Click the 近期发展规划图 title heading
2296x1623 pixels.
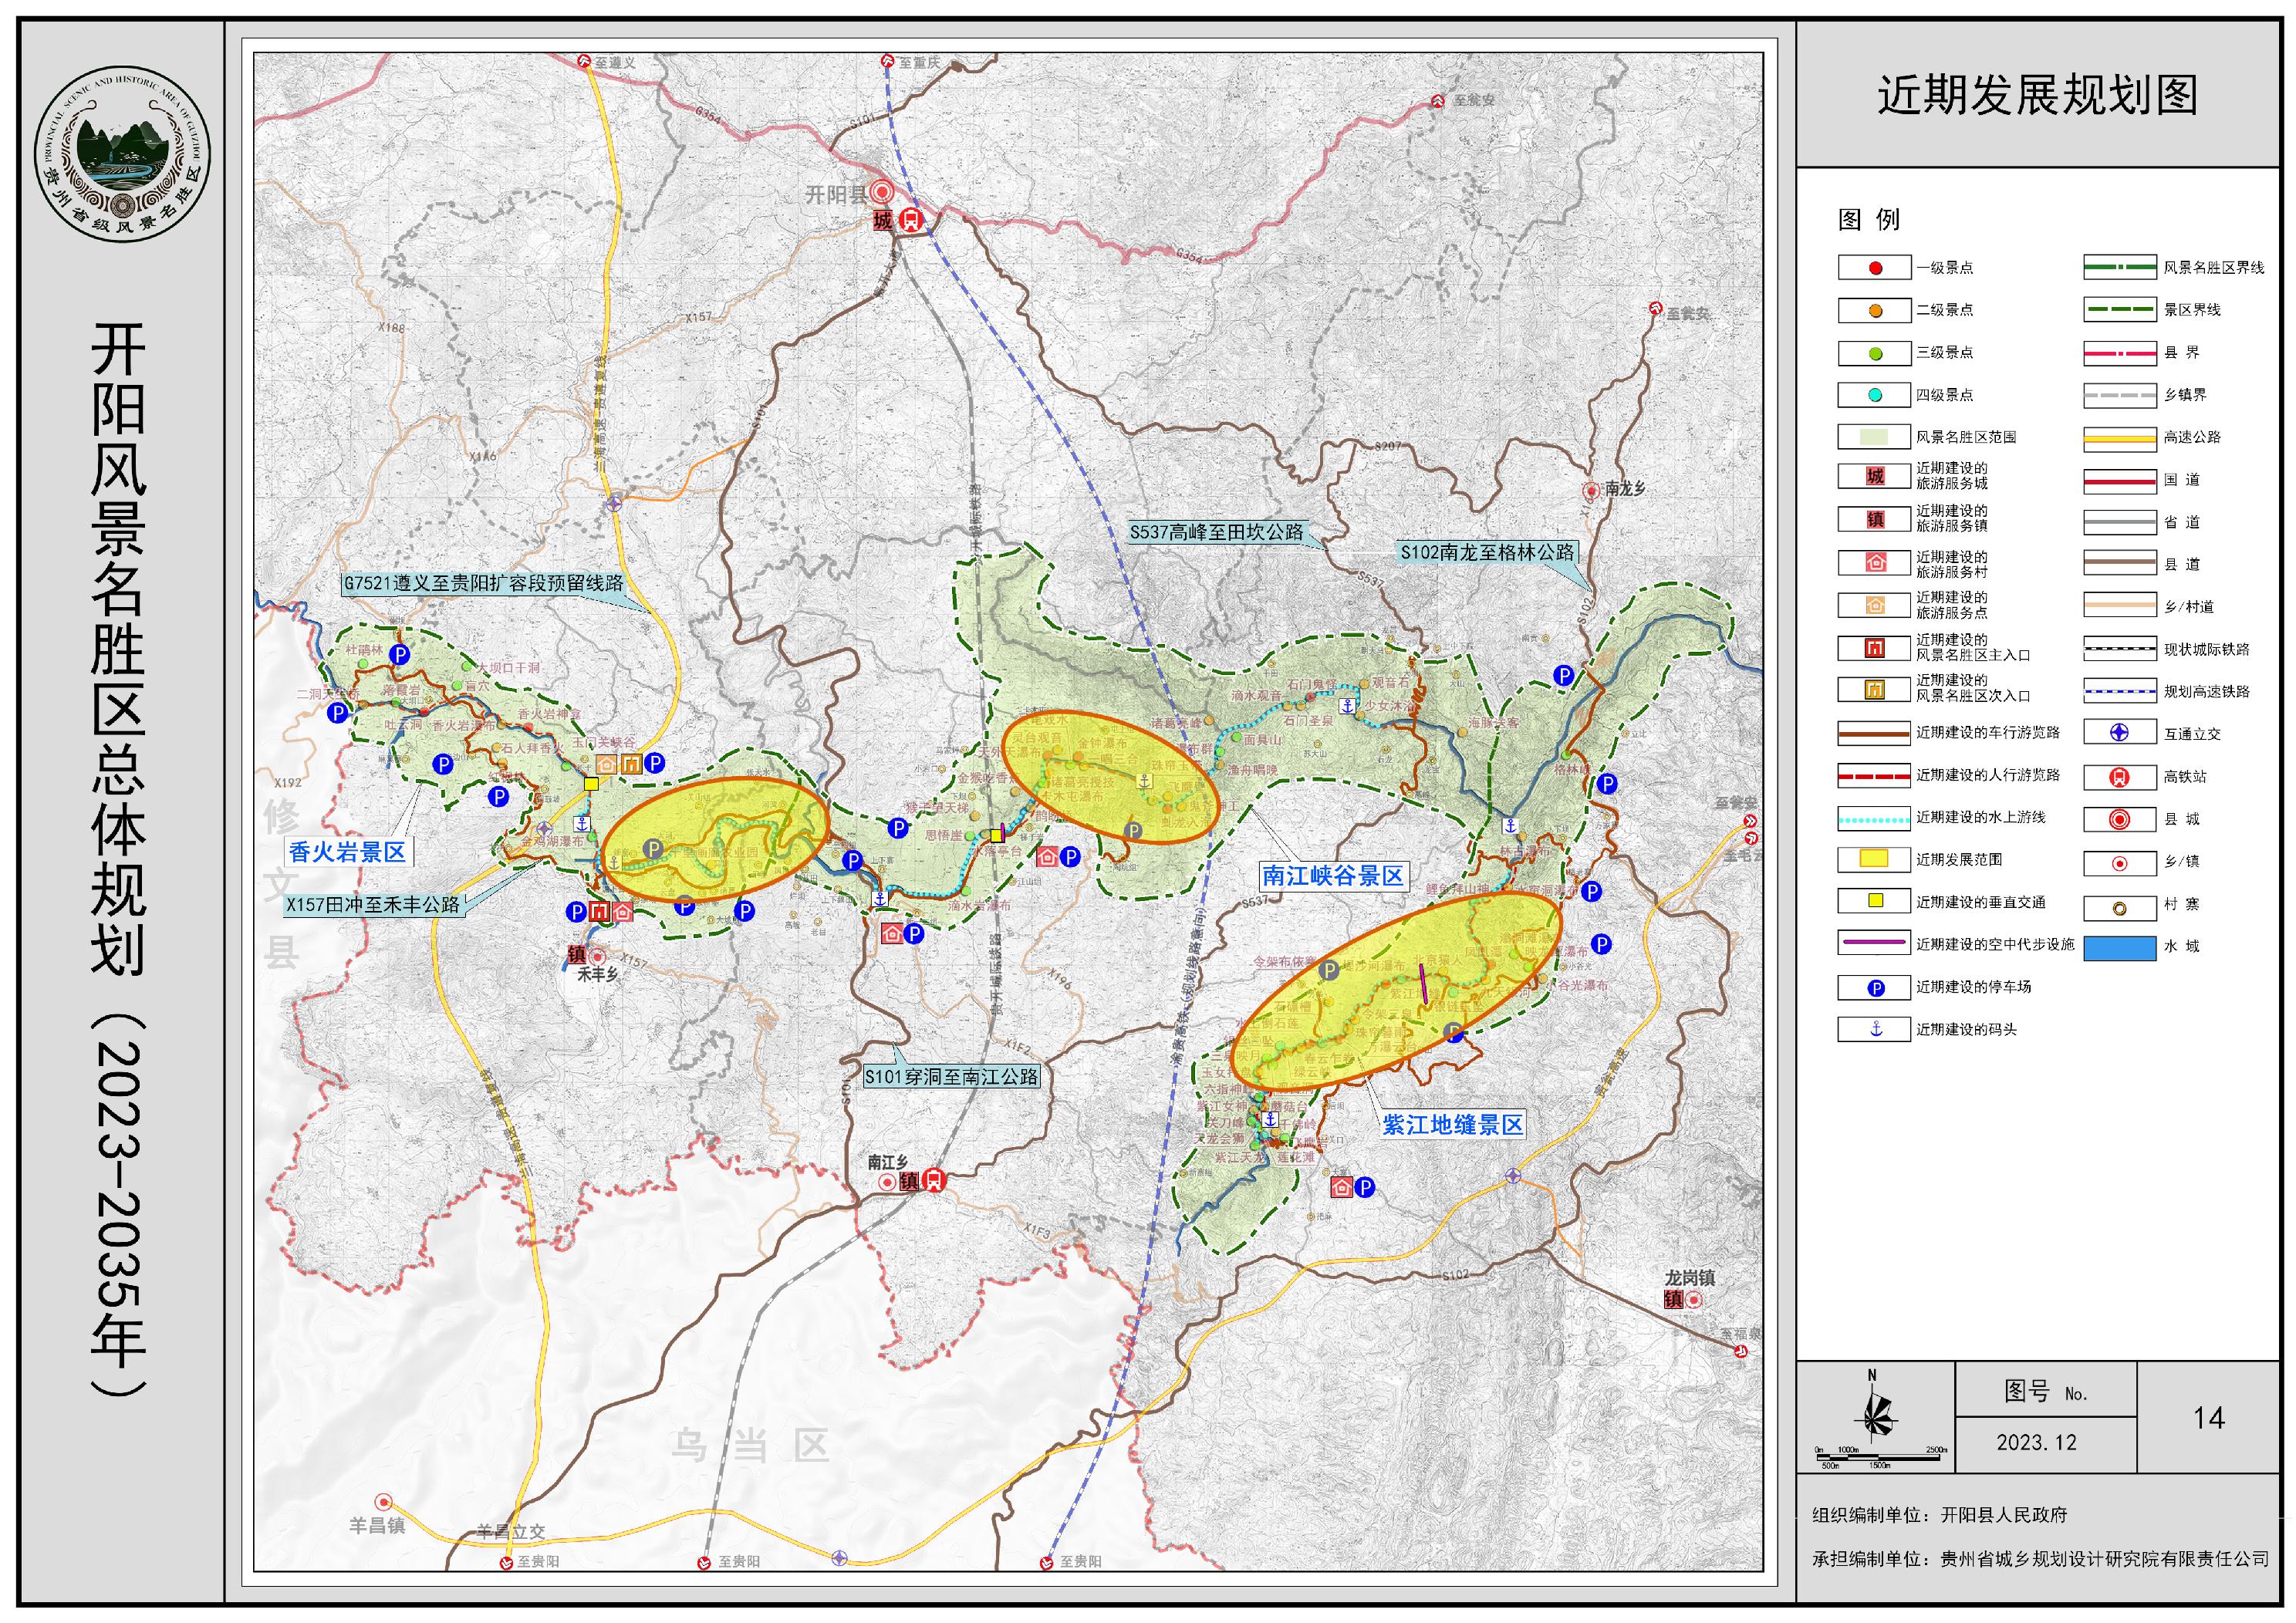tap(2037, 96)
